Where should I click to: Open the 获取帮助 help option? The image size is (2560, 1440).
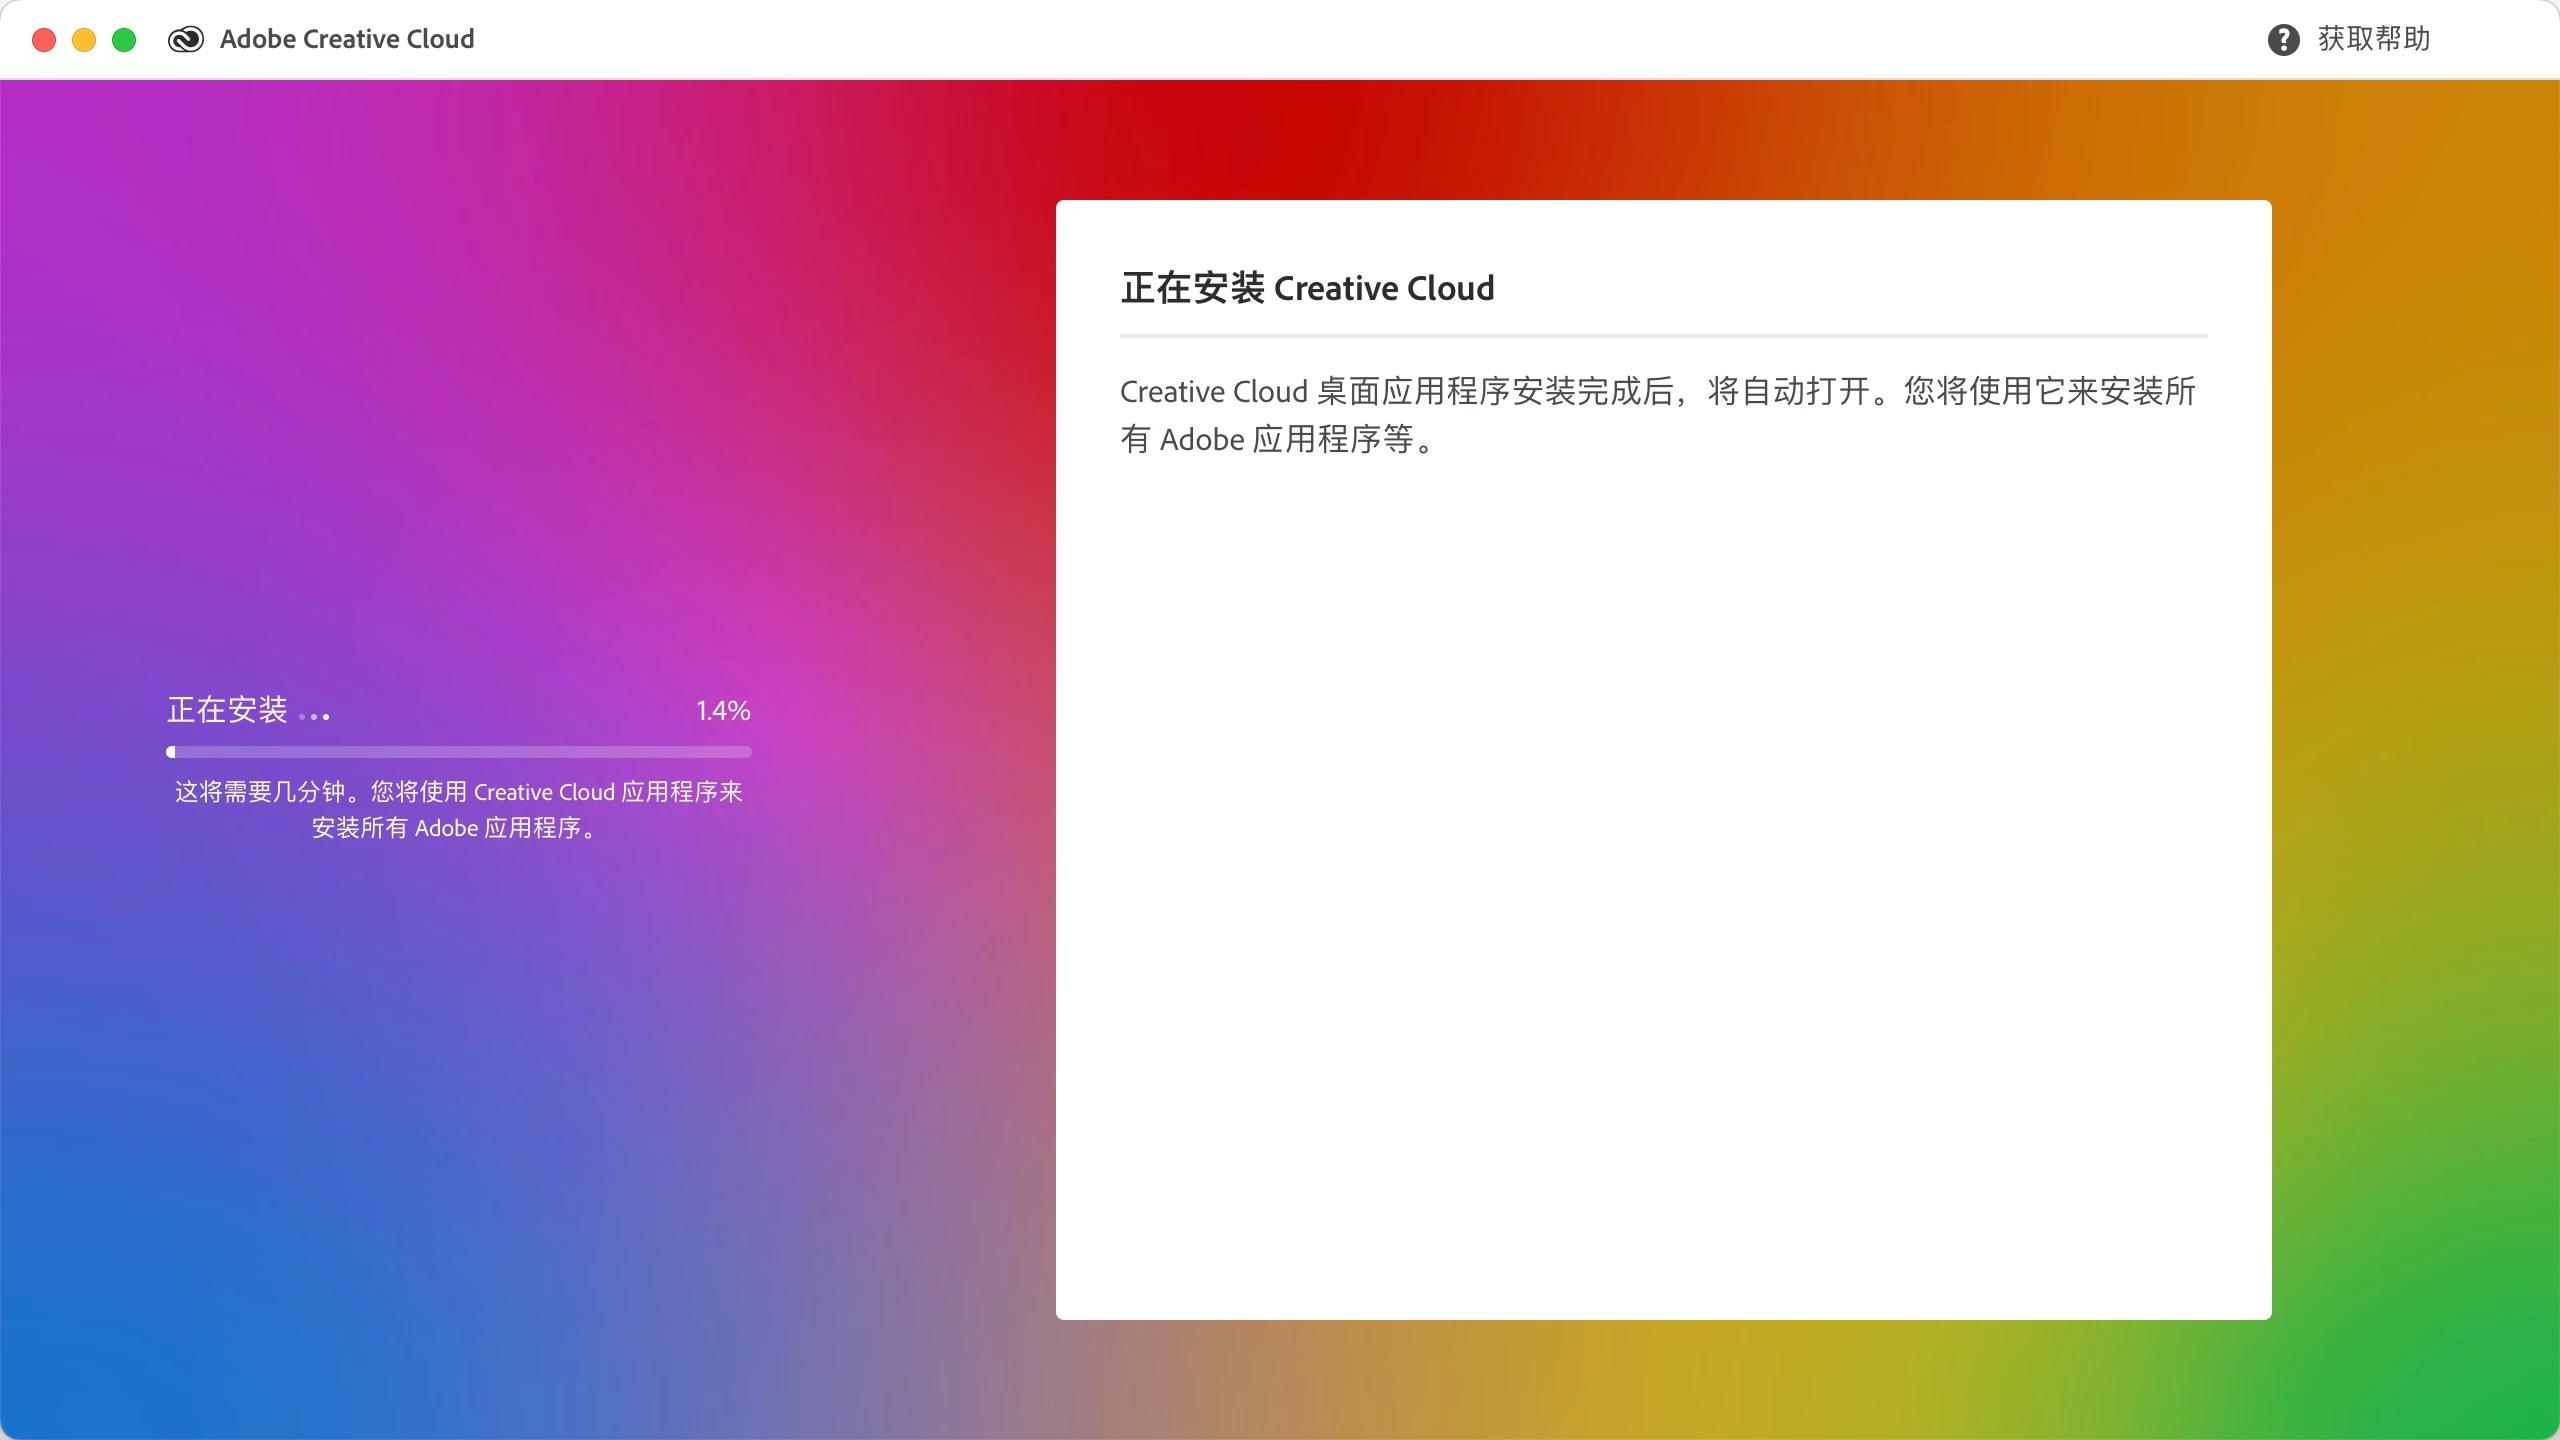pyautogui.click(x=2377, y=38)
